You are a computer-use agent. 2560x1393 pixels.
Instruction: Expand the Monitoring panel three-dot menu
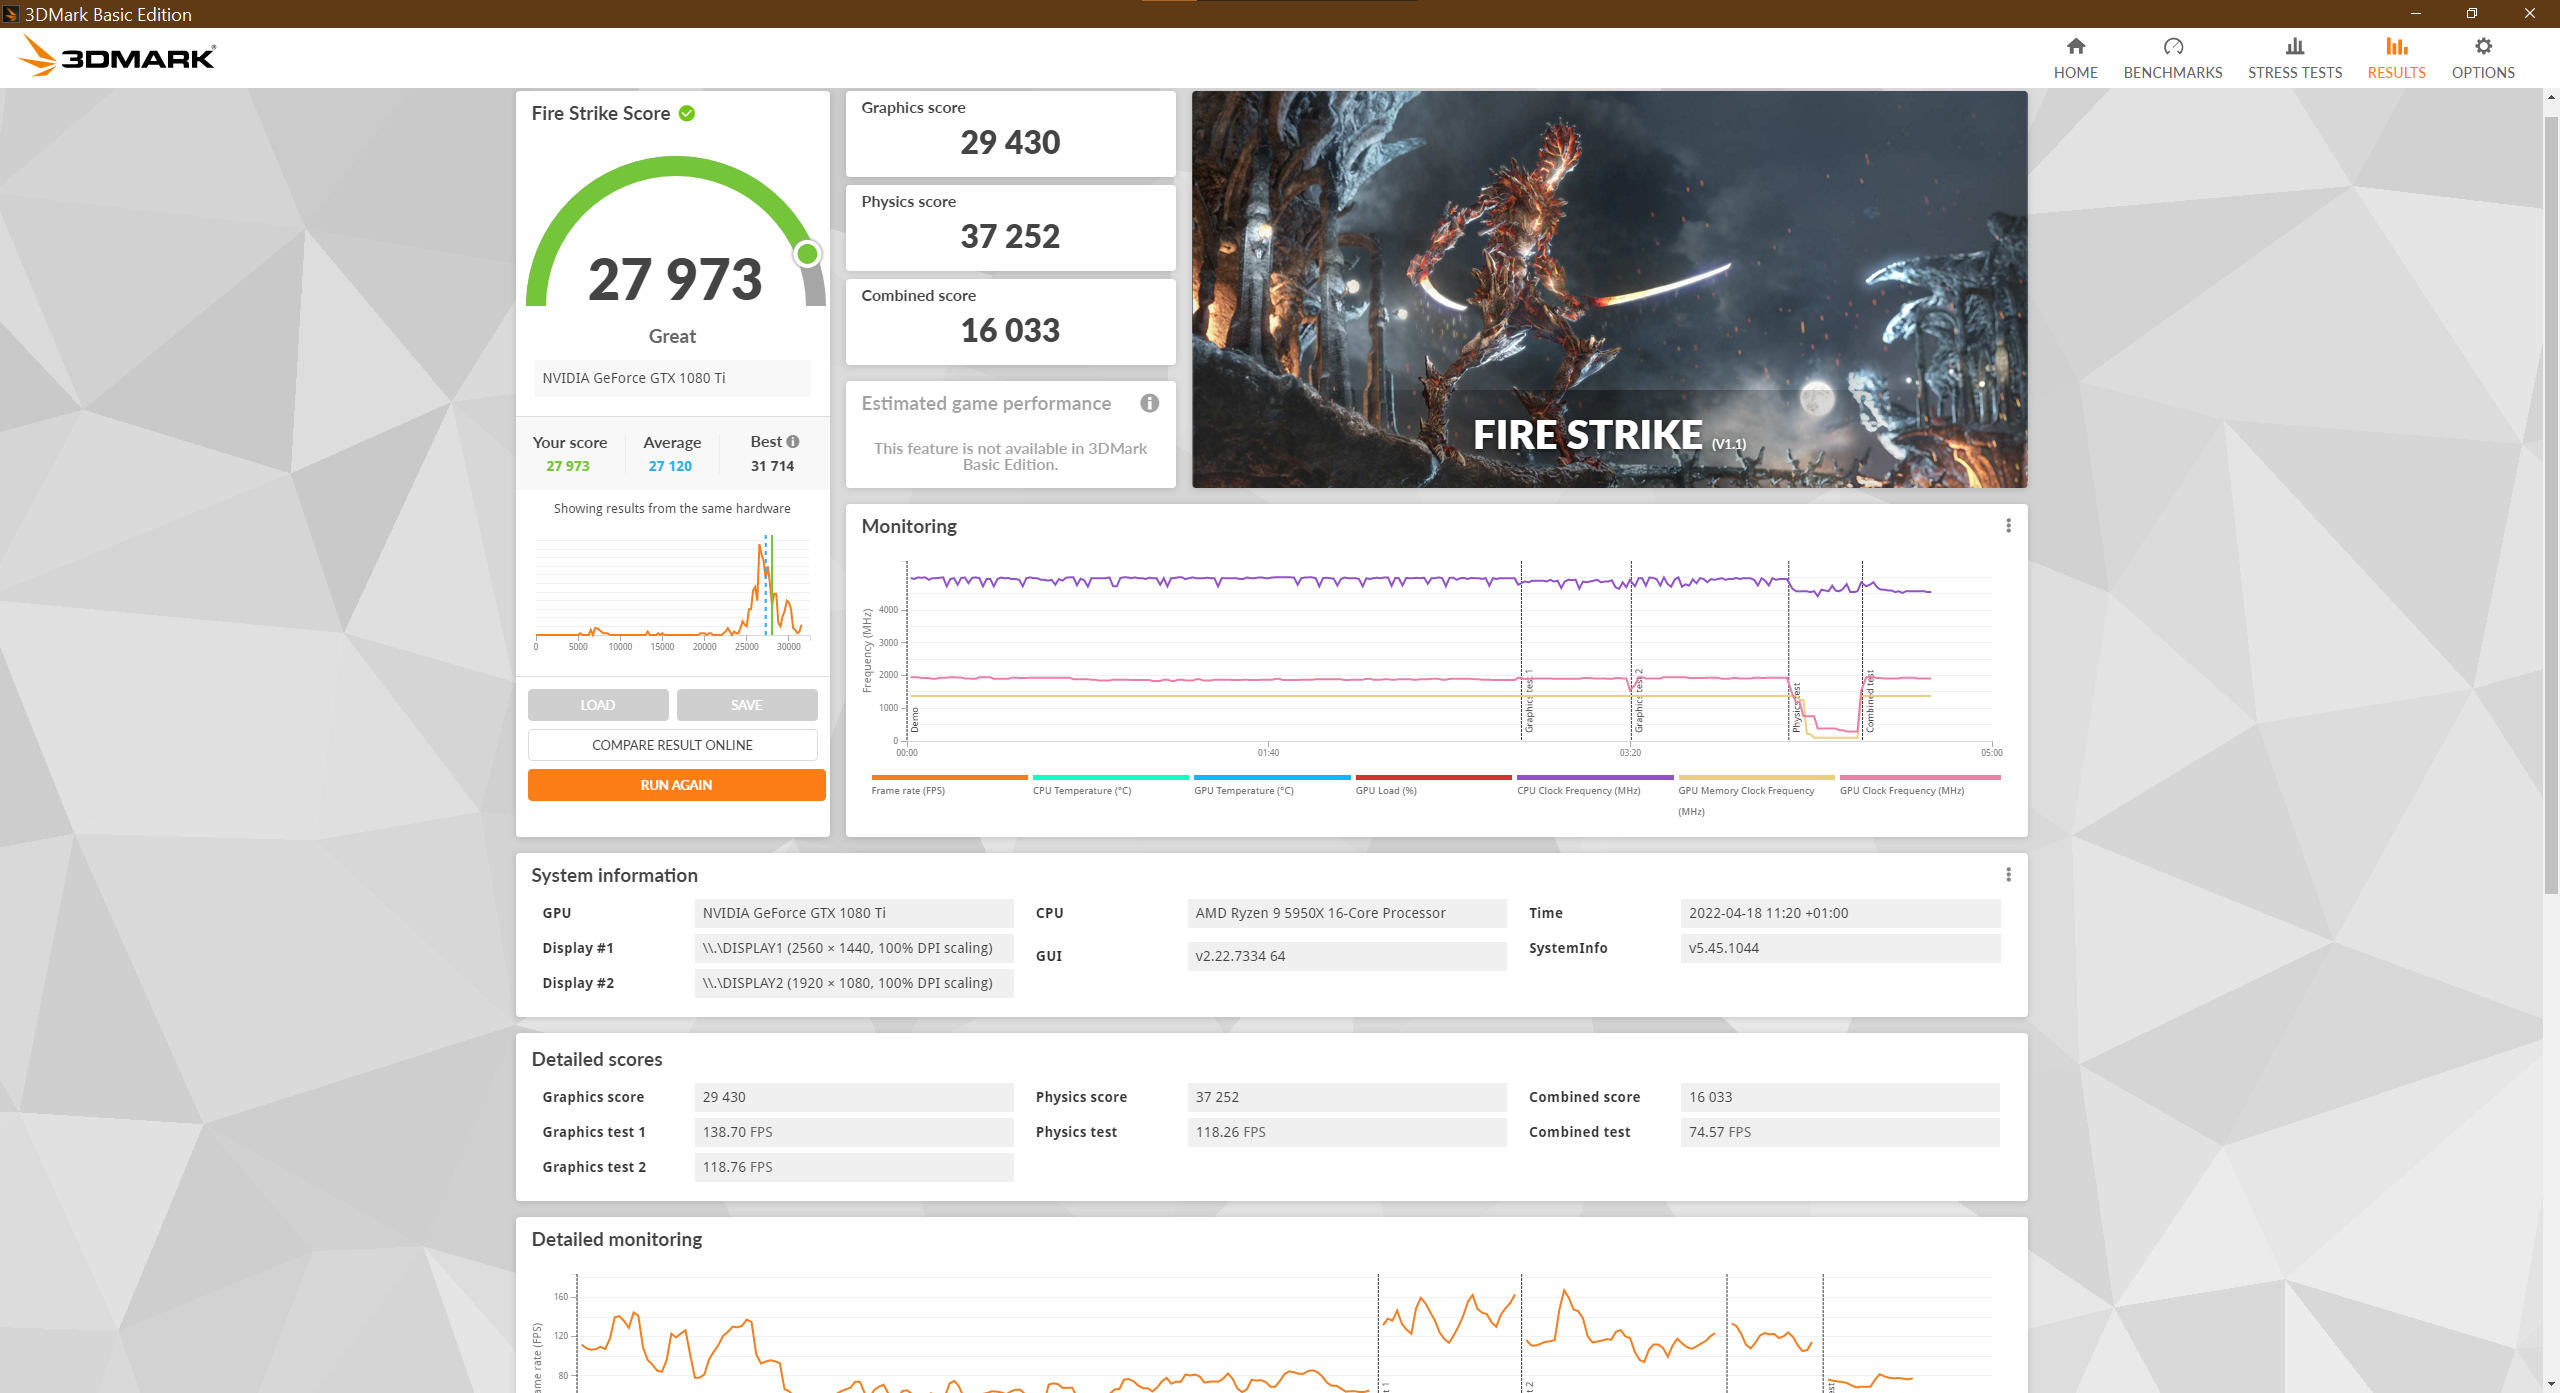[2008, 526]
